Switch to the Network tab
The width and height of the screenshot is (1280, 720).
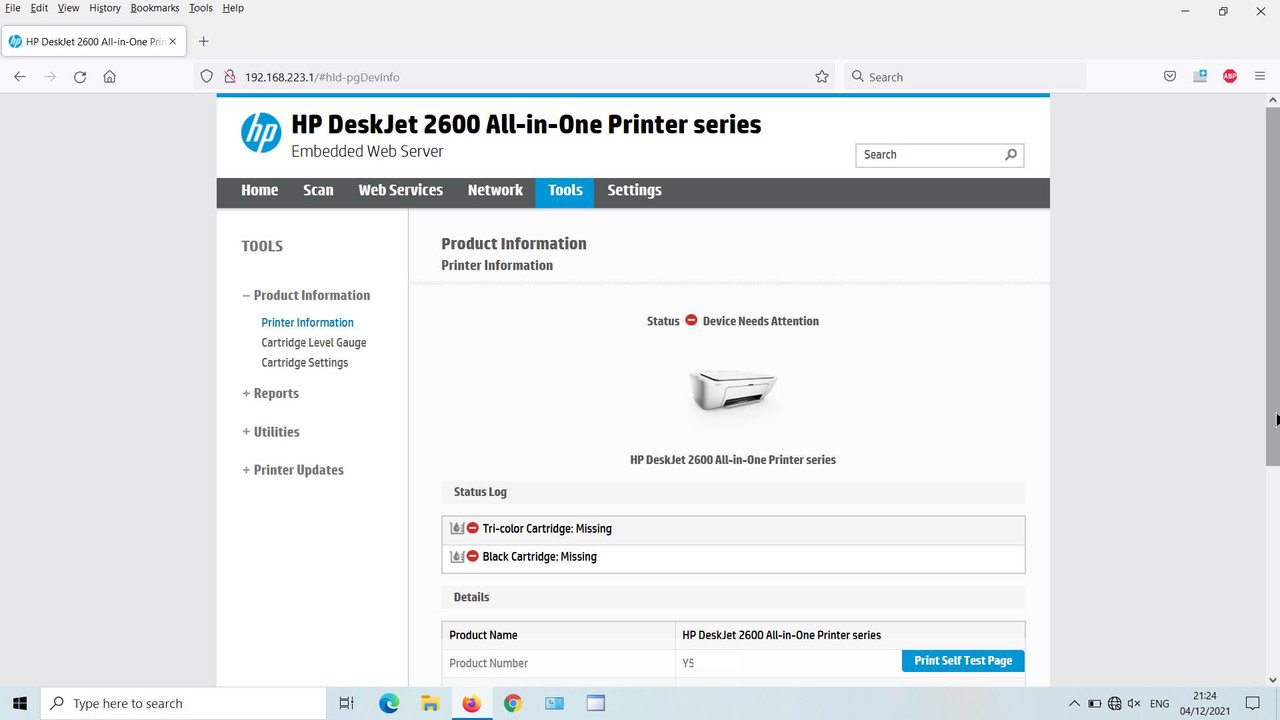click(495, 190)
